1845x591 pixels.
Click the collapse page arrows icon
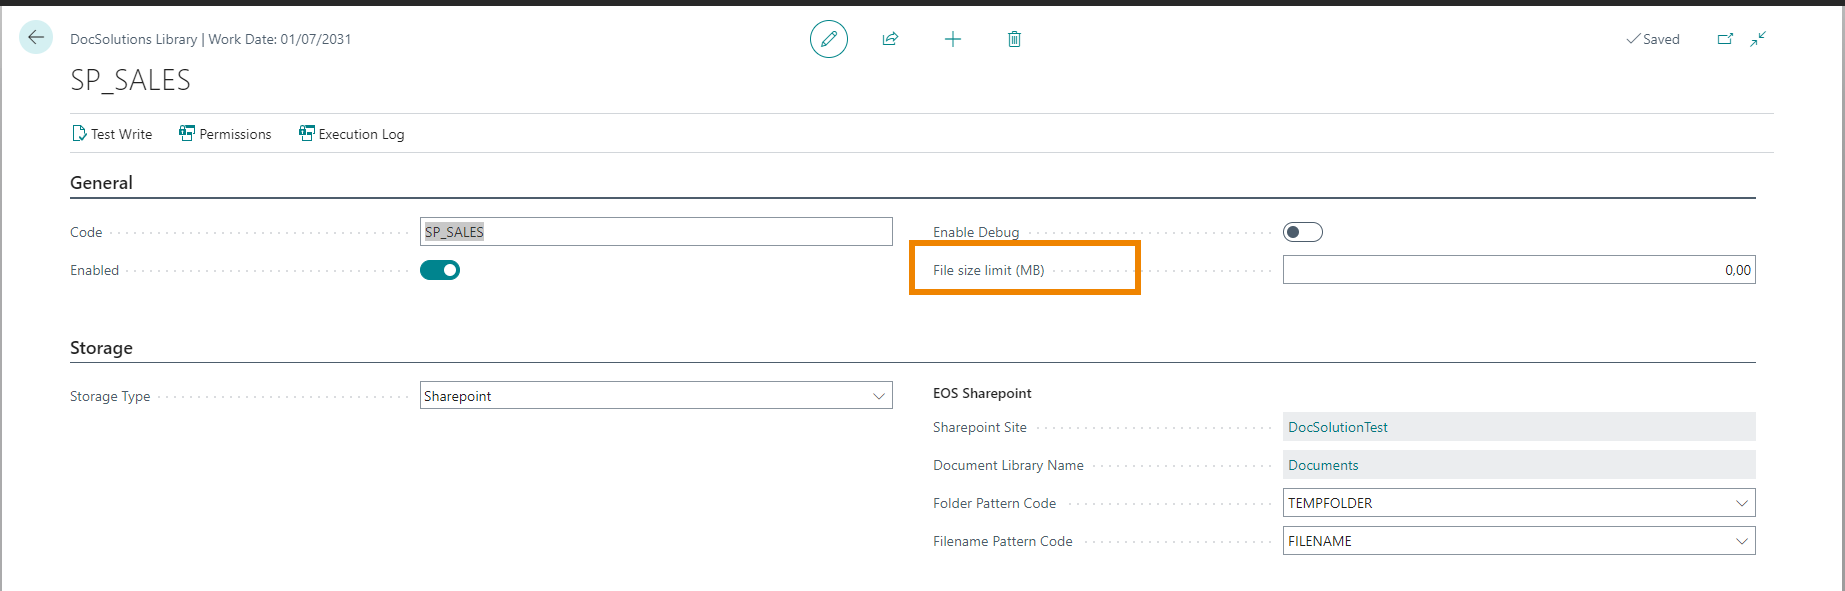(x=1758, y=39)
